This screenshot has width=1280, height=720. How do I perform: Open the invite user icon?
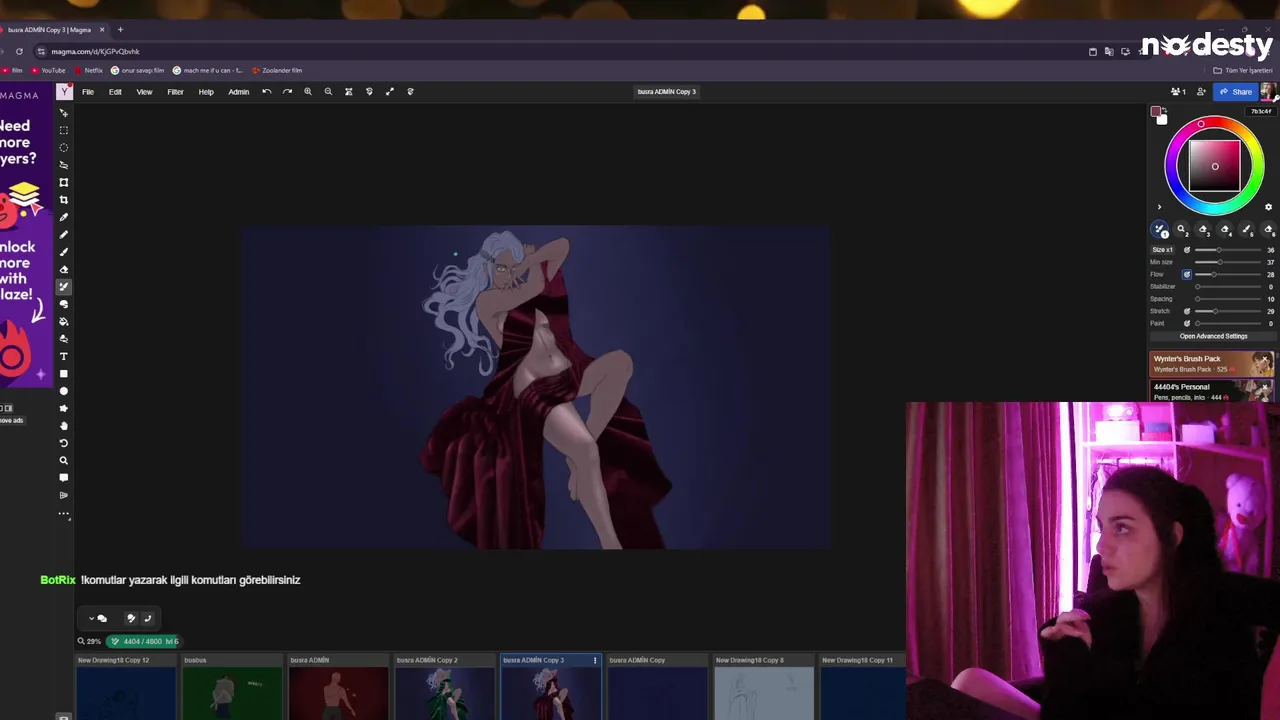1201,92
